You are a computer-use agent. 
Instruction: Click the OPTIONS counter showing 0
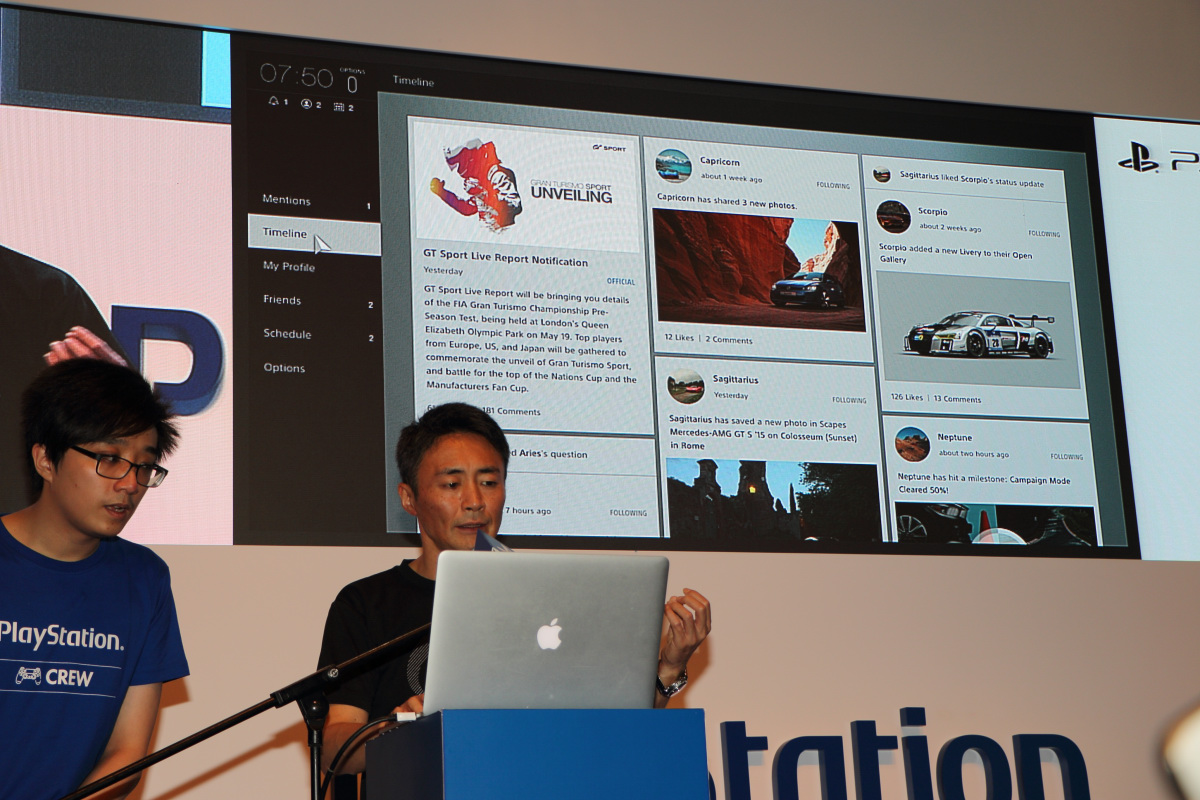click(352, 82)
